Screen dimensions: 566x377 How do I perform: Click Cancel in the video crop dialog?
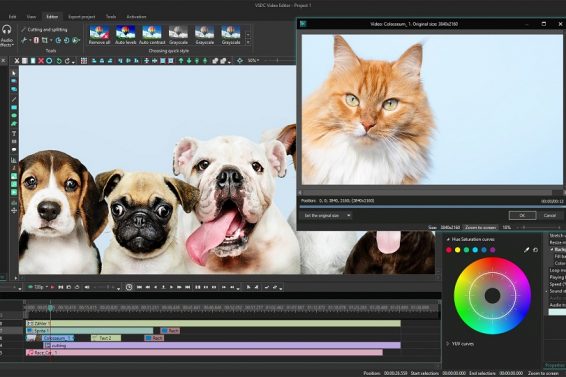[x=549, y=215]
